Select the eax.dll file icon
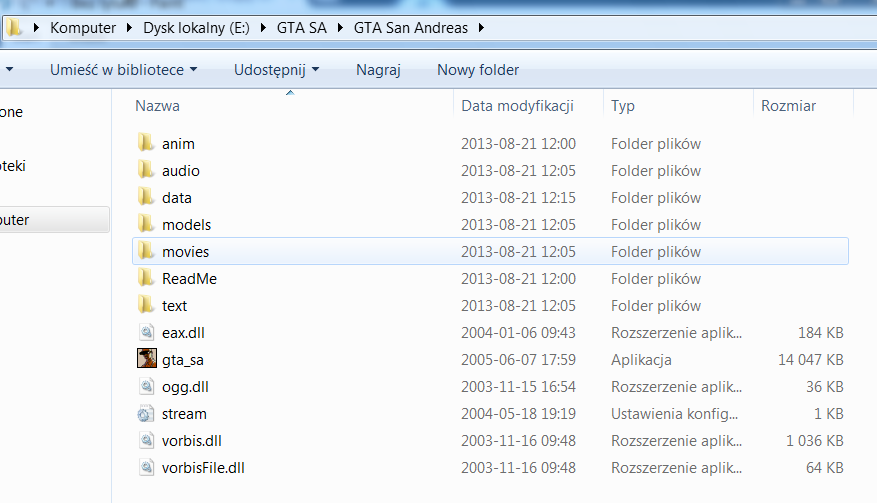877x503 pixels. click(147, 332)
